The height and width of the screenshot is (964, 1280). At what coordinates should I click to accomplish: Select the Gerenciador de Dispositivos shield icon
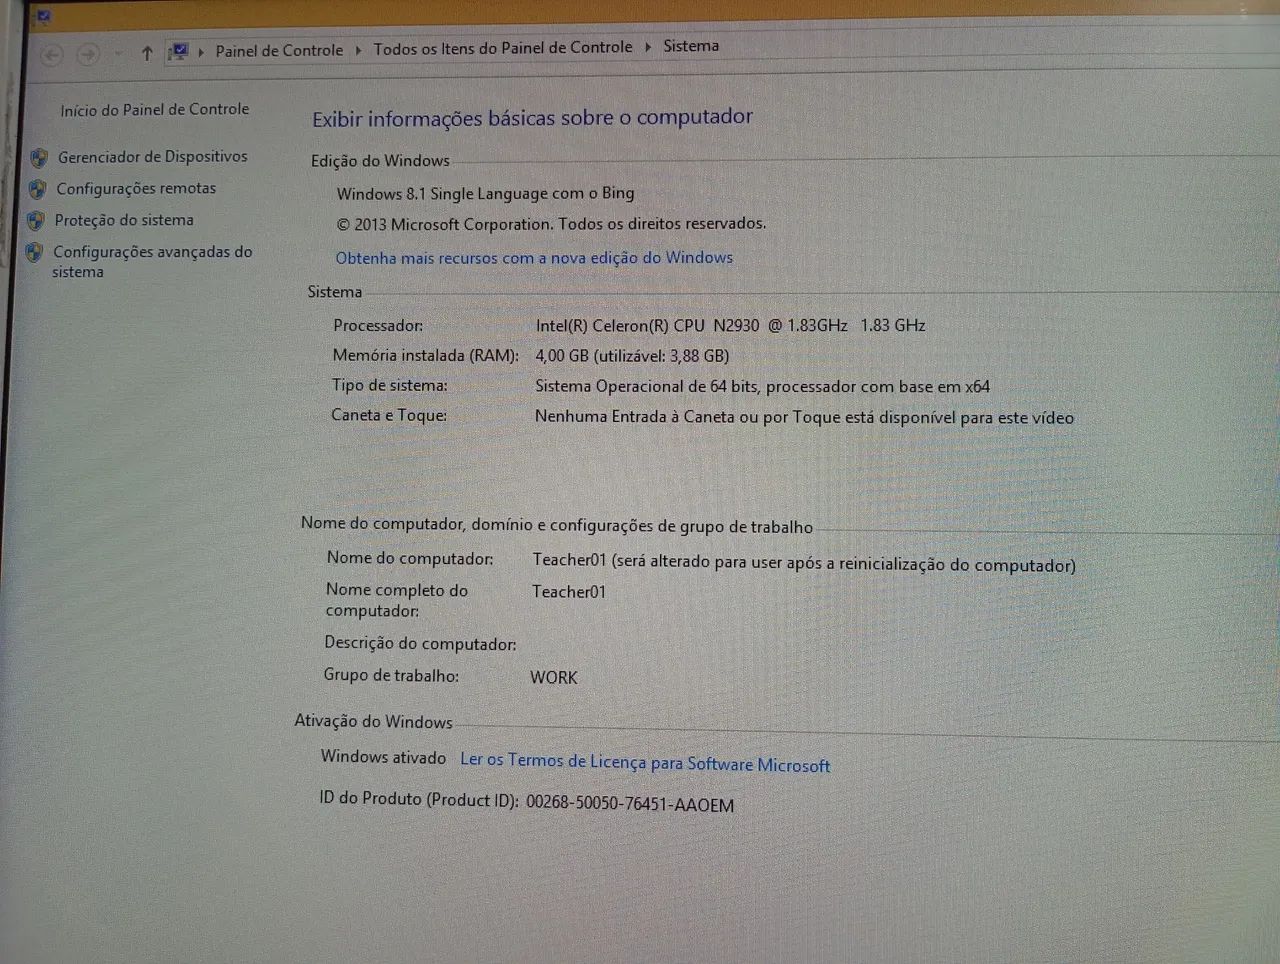coord(39,158)
